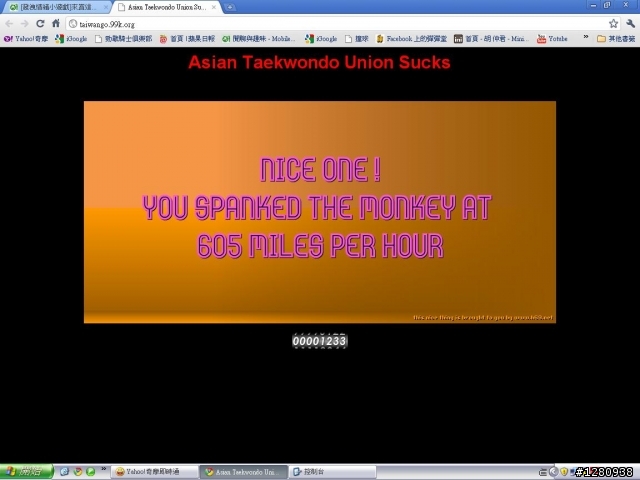The width and height of the screenshot is (640, 480).
Task: Switch to Asian Taekwondo taskbar button
Action: coord(243,472)
